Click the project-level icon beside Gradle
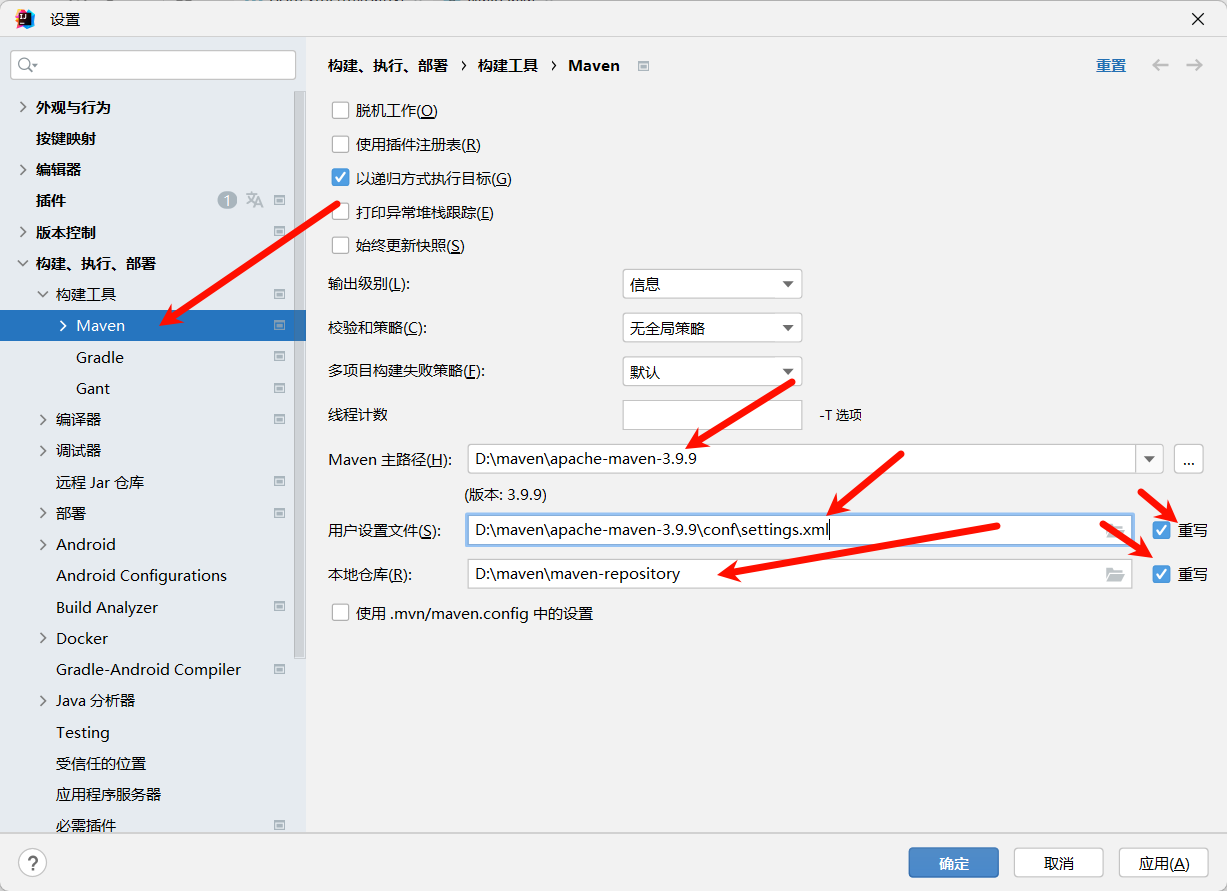The width and height of the screenshot is (1227, 891). pos(279,357)
